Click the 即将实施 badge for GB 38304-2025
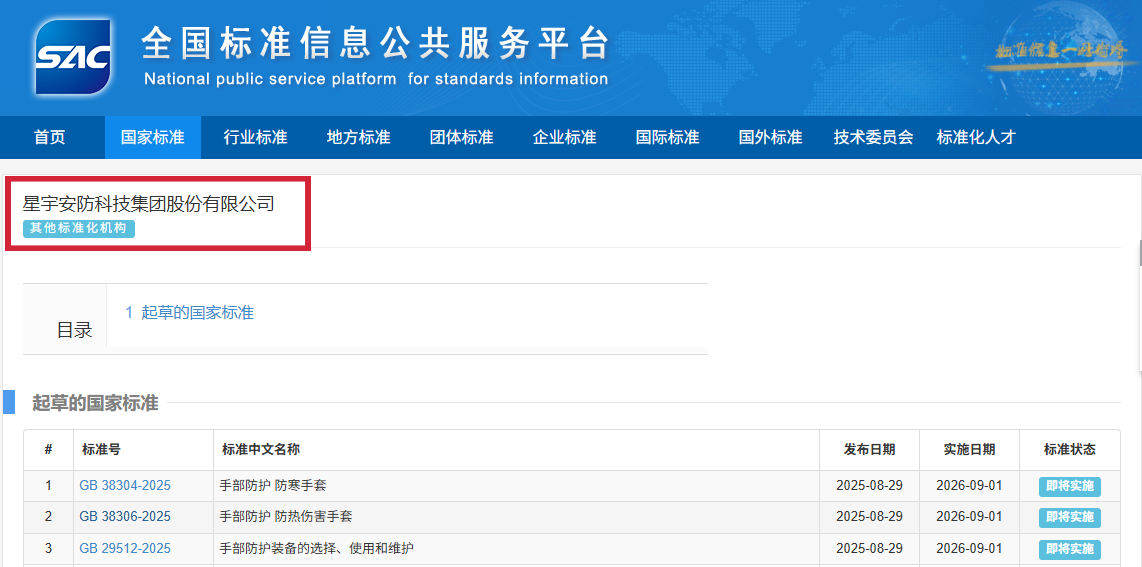 click(x=1070, y=486)
